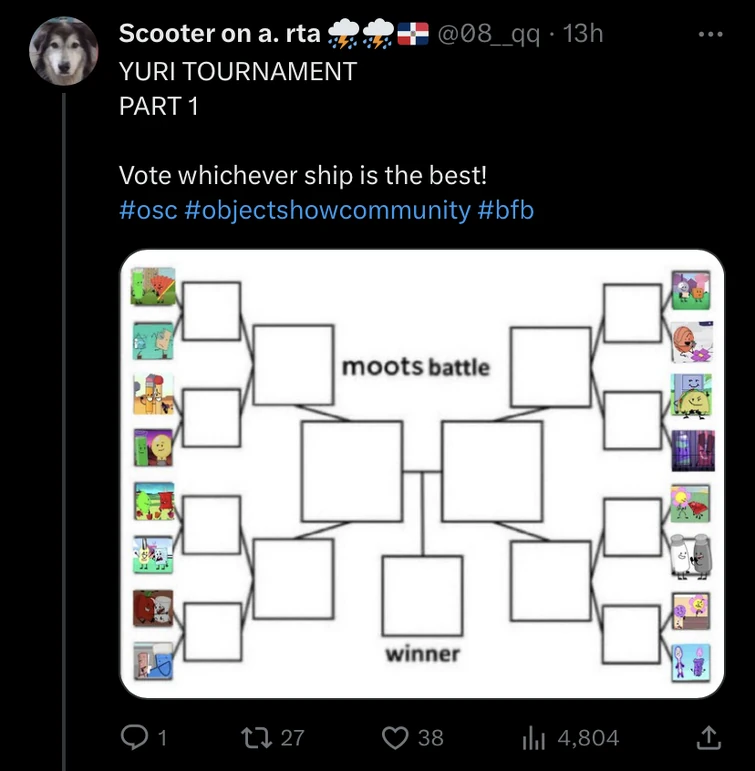Screen dimensions: 755x771
Task: Open the three-dot more options menu
Action: point(710,33)
